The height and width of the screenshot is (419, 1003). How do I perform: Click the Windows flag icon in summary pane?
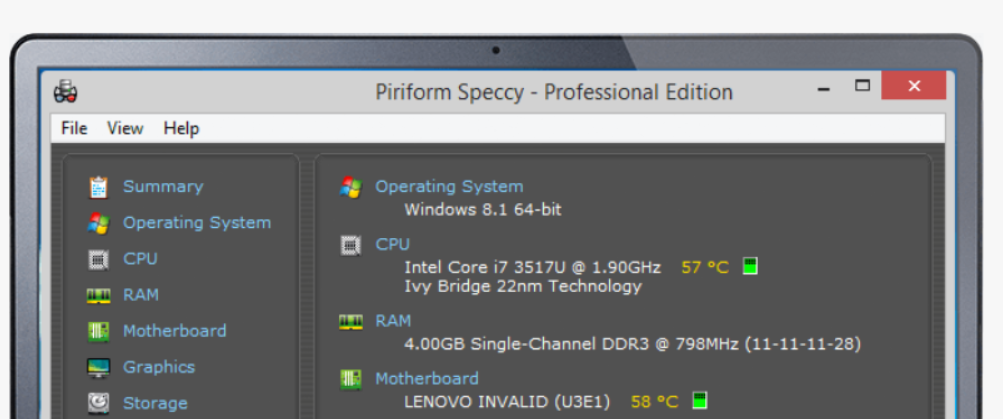click(351, 187)
